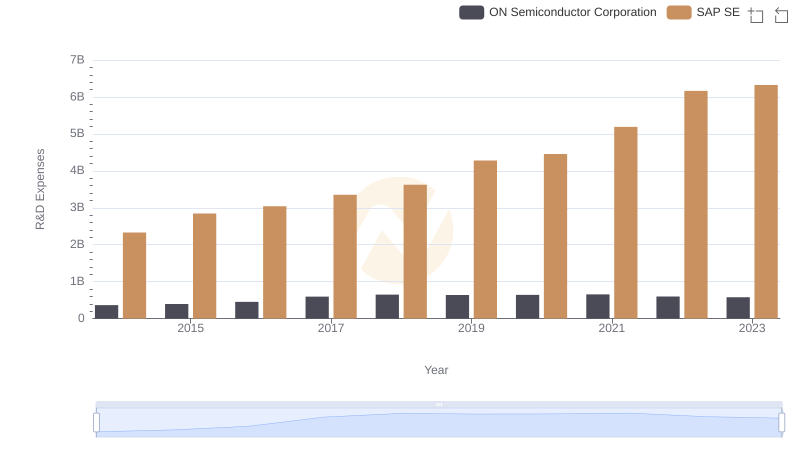Click the 6B y-axis label

coord(77,97)
